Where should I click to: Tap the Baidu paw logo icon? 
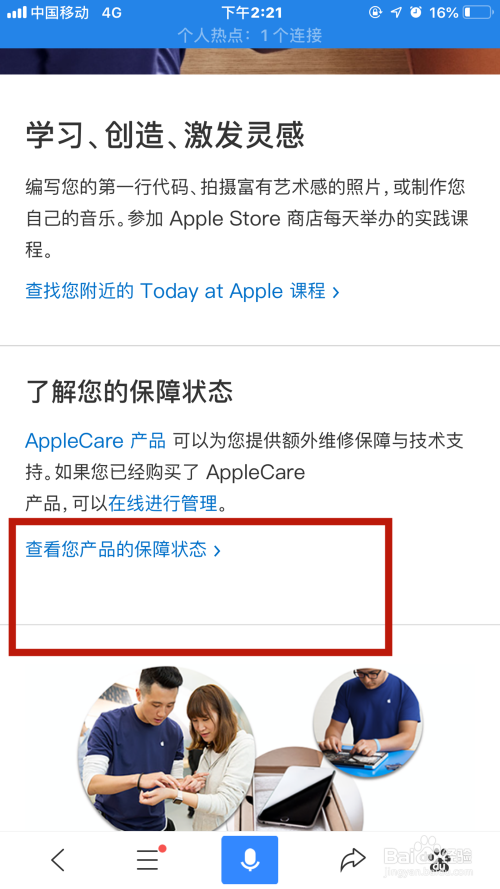point(441,861)
